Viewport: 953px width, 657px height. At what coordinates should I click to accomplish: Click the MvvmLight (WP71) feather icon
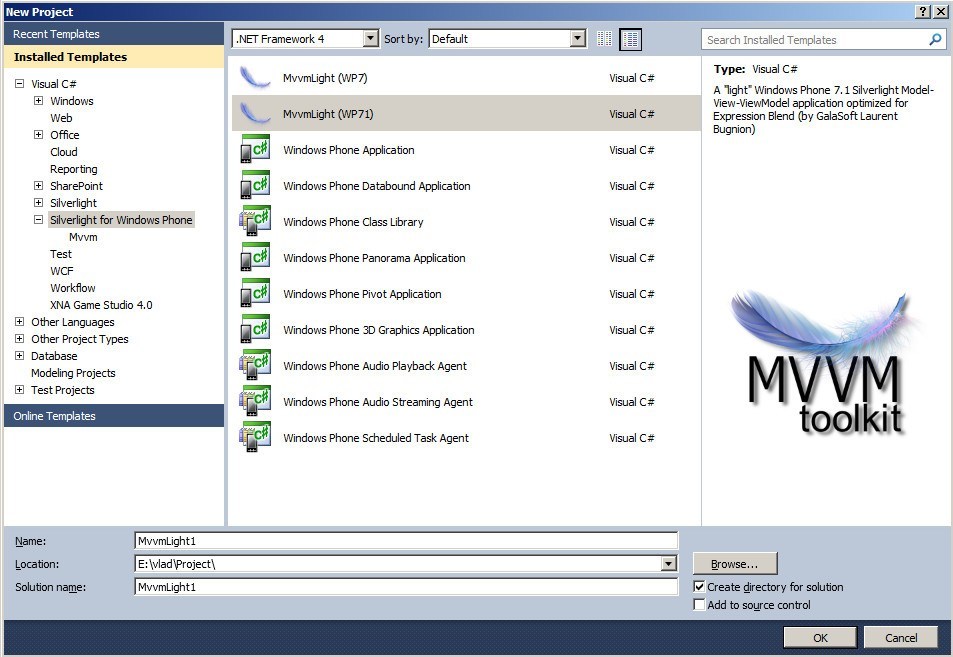(255, 114)
